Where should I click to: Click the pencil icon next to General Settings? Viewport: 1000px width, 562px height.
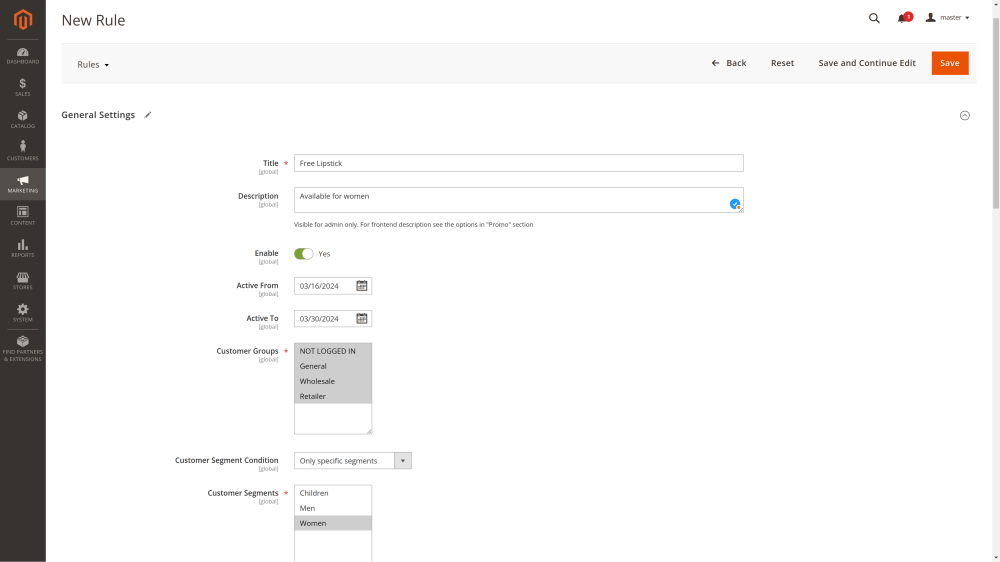coord(148,115)
